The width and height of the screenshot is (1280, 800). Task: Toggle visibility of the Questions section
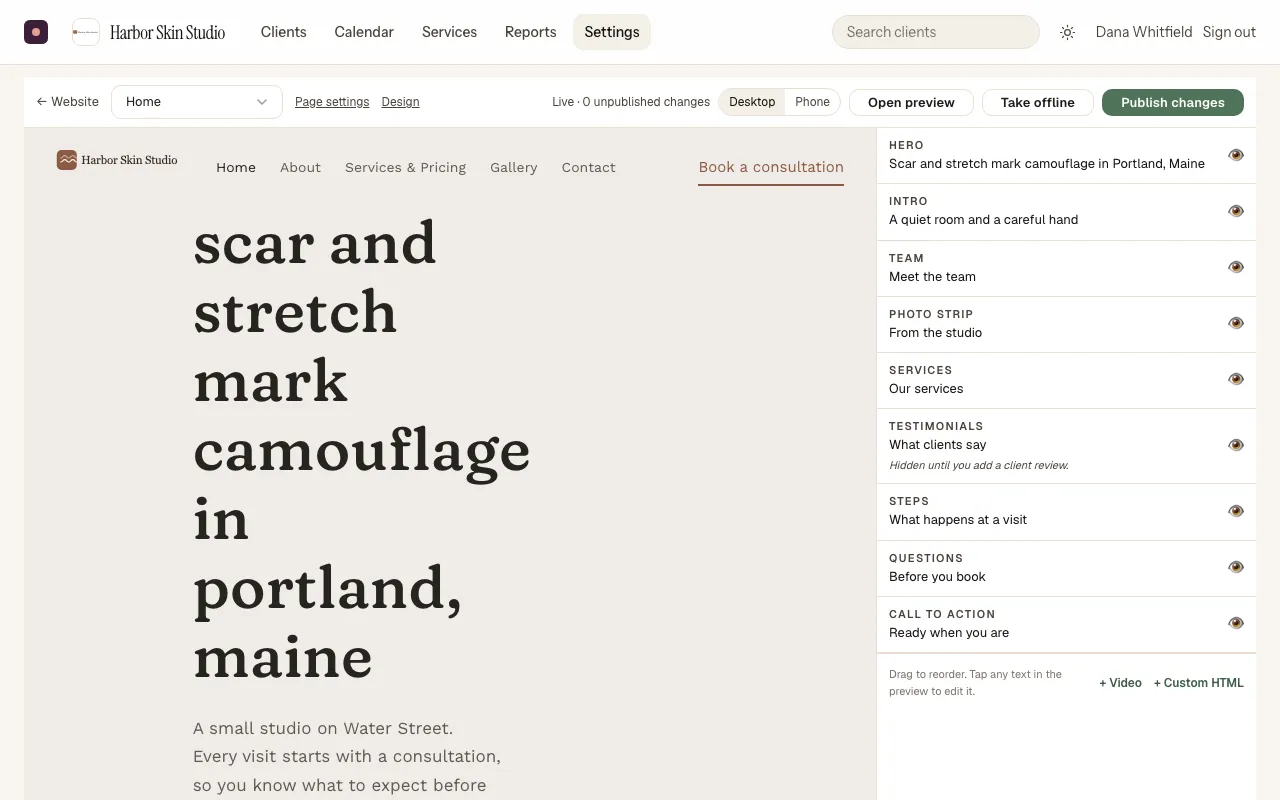click(x=1236, y=567)
